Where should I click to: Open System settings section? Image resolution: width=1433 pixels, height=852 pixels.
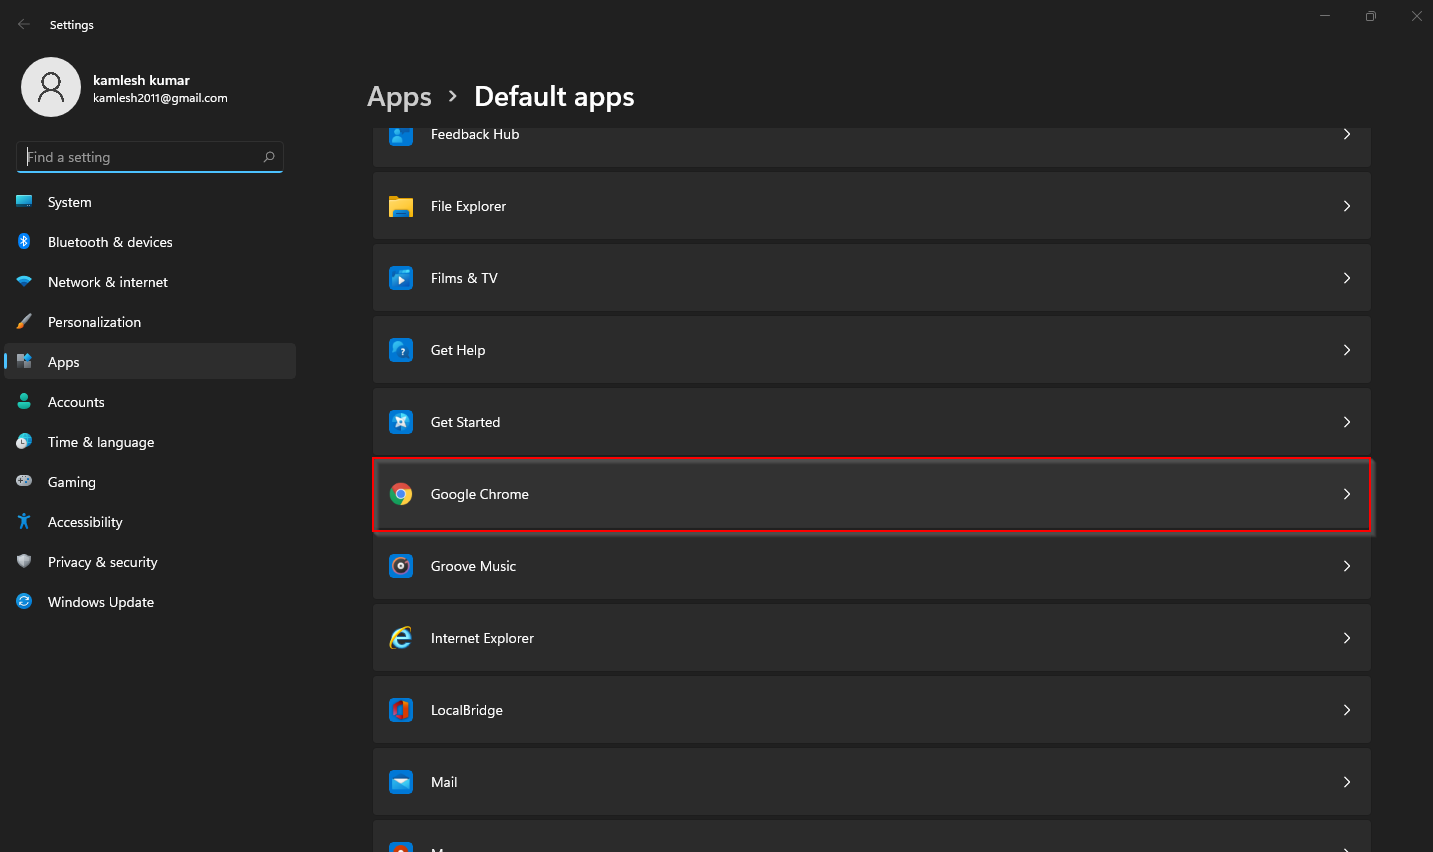click(x=150, y=202)
